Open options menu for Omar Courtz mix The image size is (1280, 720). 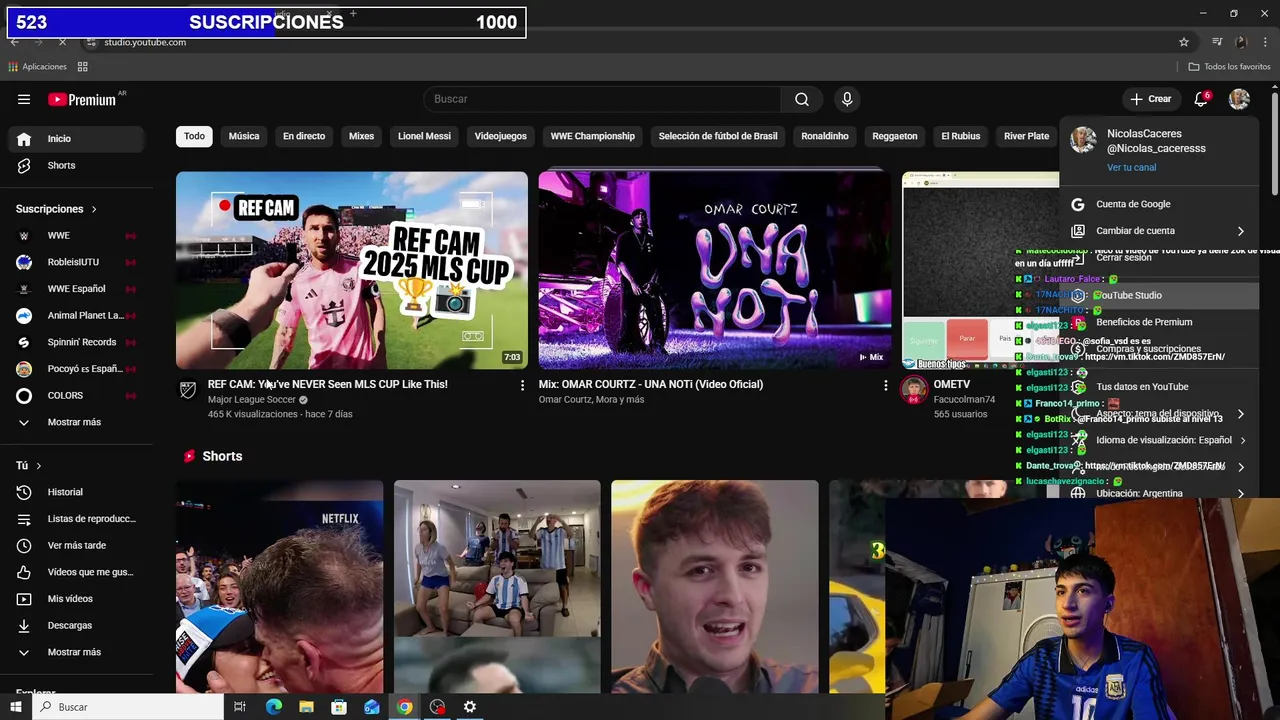click(x=885, y=385)
